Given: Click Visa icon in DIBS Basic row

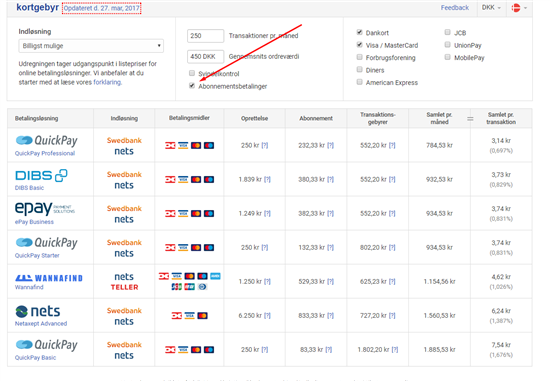Looking at the screenshot, I should pos(183,179).
